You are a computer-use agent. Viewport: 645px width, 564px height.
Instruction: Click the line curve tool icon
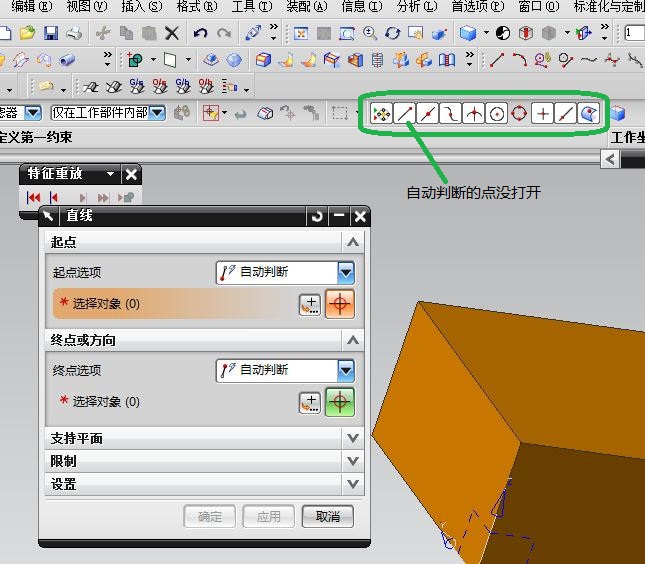coord(497,60)
